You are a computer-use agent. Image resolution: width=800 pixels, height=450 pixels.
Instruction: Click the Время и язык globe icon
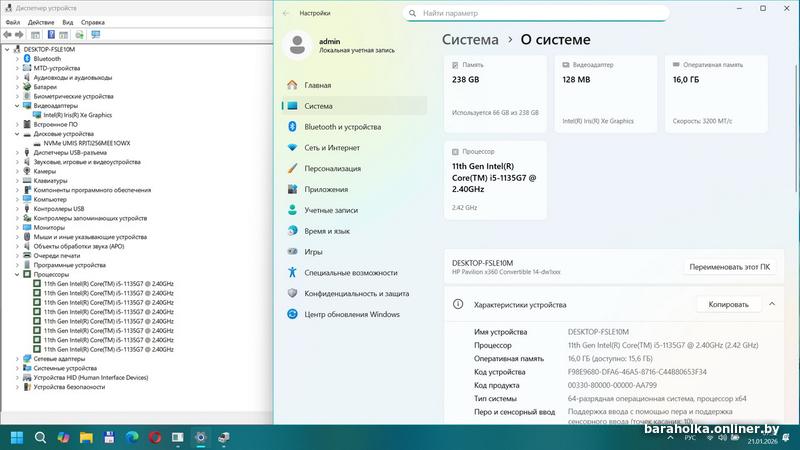click(292, 231)
